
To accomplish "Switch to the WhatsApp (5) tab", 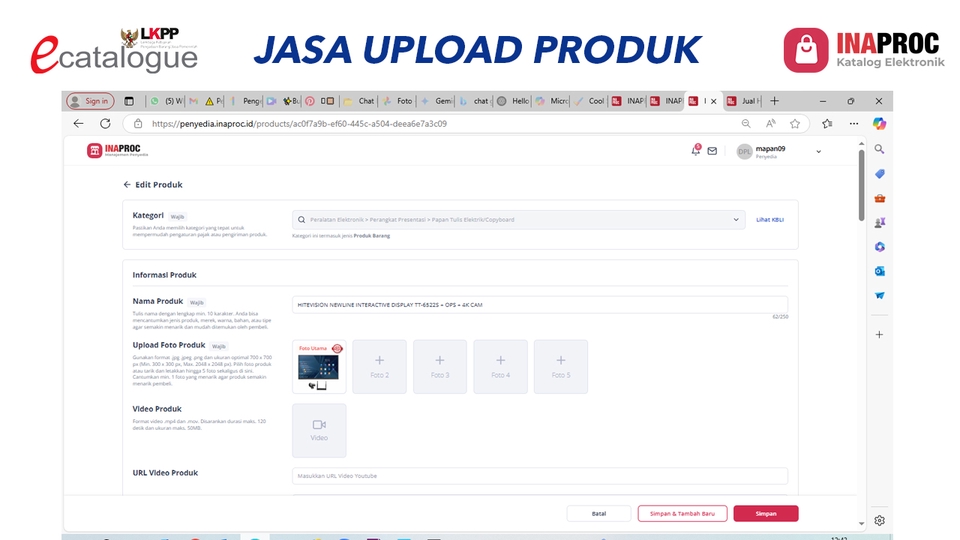I will click(167, 101).
